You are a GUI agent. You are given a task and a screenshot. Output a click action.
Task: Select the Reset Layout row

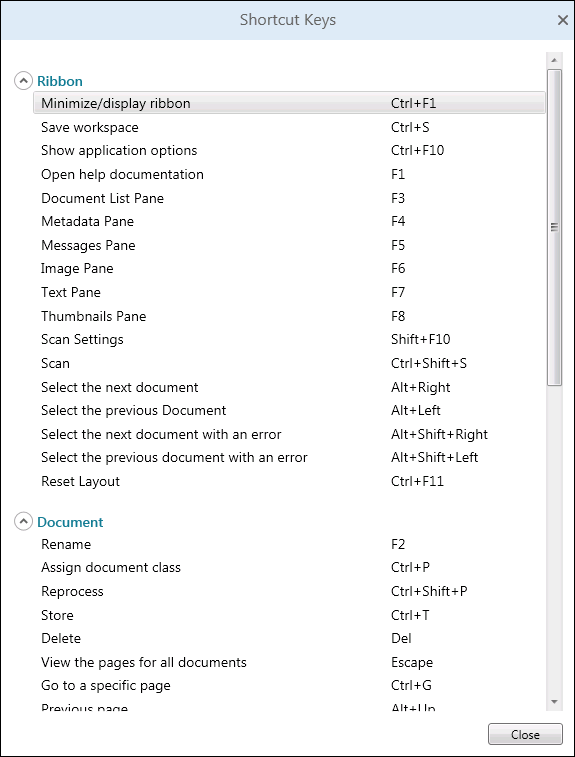(x=289, y=481)
